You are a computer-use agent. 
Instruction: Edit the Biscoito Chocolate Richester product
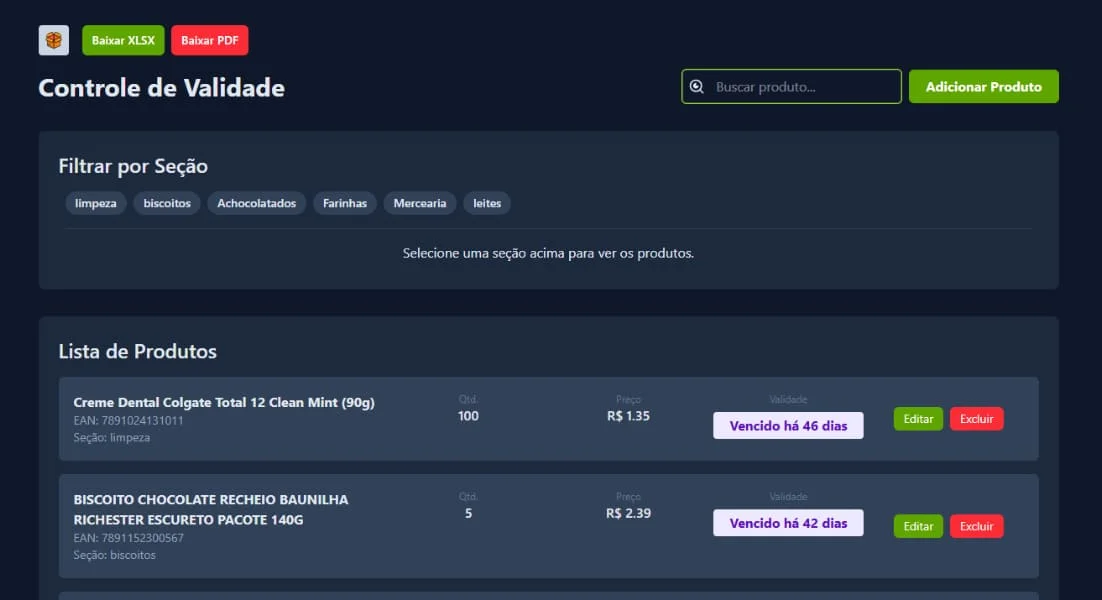(x=918, y=526)
